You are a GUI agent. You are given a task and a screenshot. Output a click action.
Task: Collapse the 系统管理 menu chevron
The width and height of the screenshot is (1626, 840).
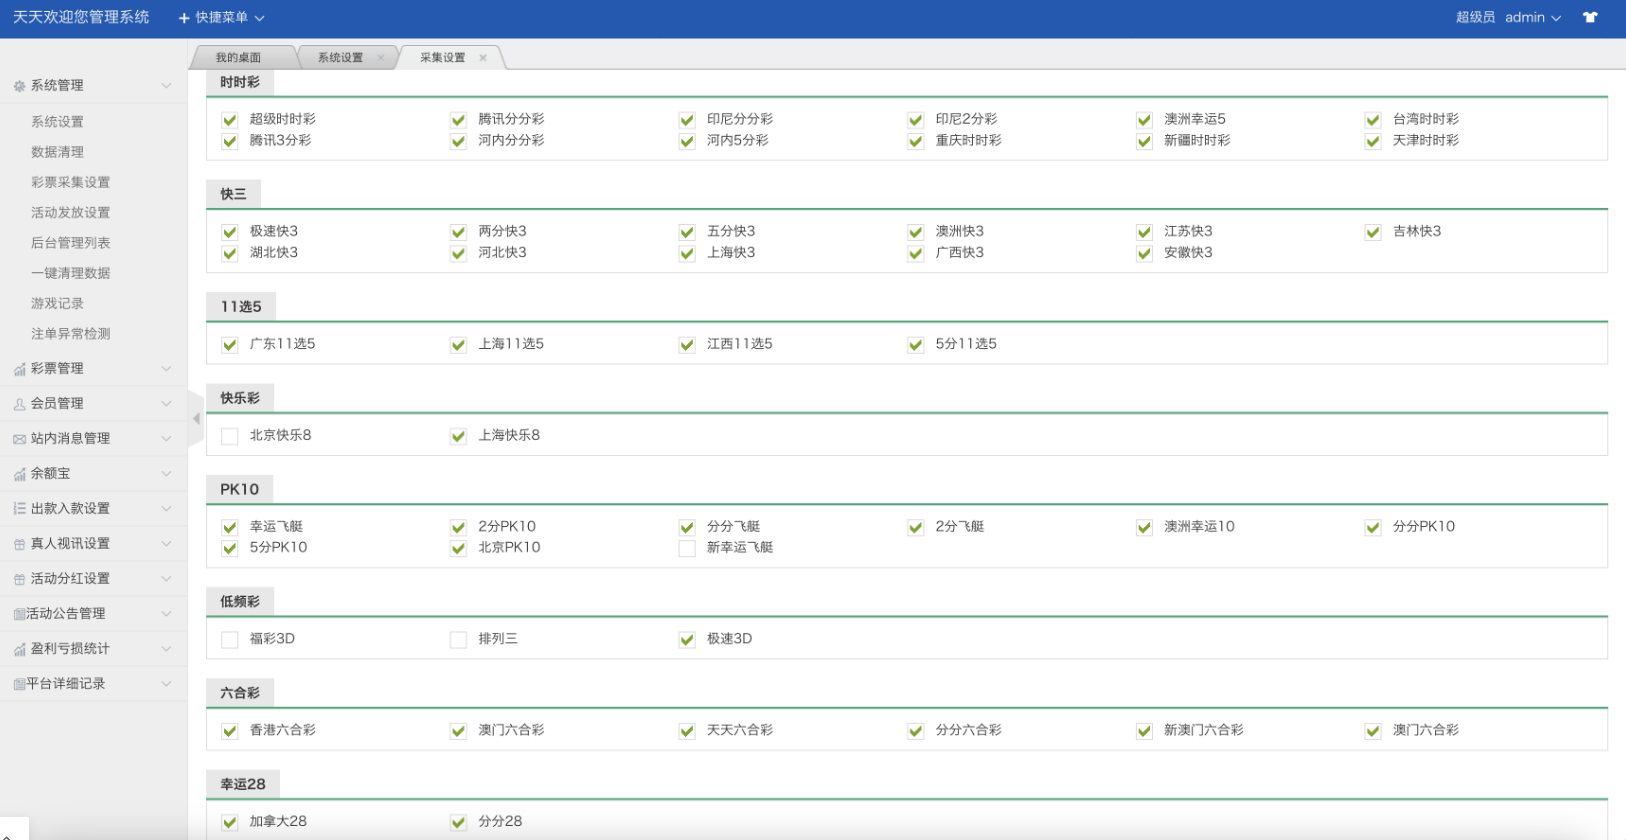(x=166, y=86)
